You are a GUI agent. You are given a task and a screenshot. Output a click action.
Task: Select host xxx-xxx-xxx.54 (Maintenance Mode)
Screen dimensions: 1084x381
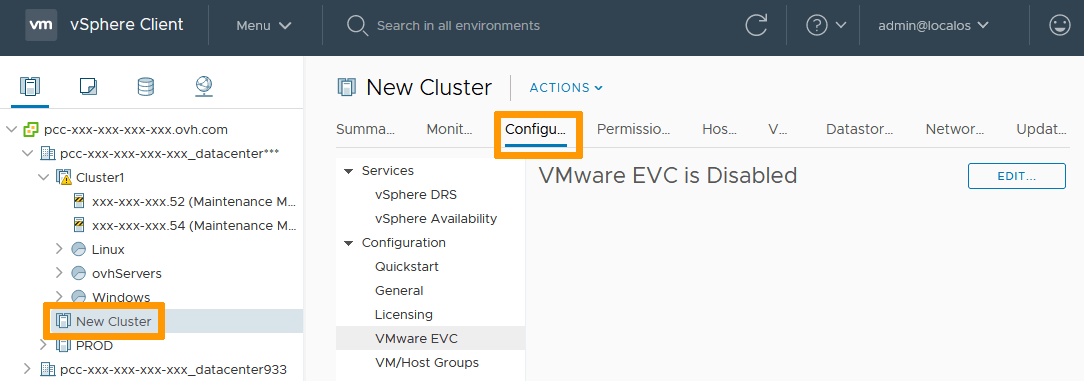click(194, 225)
